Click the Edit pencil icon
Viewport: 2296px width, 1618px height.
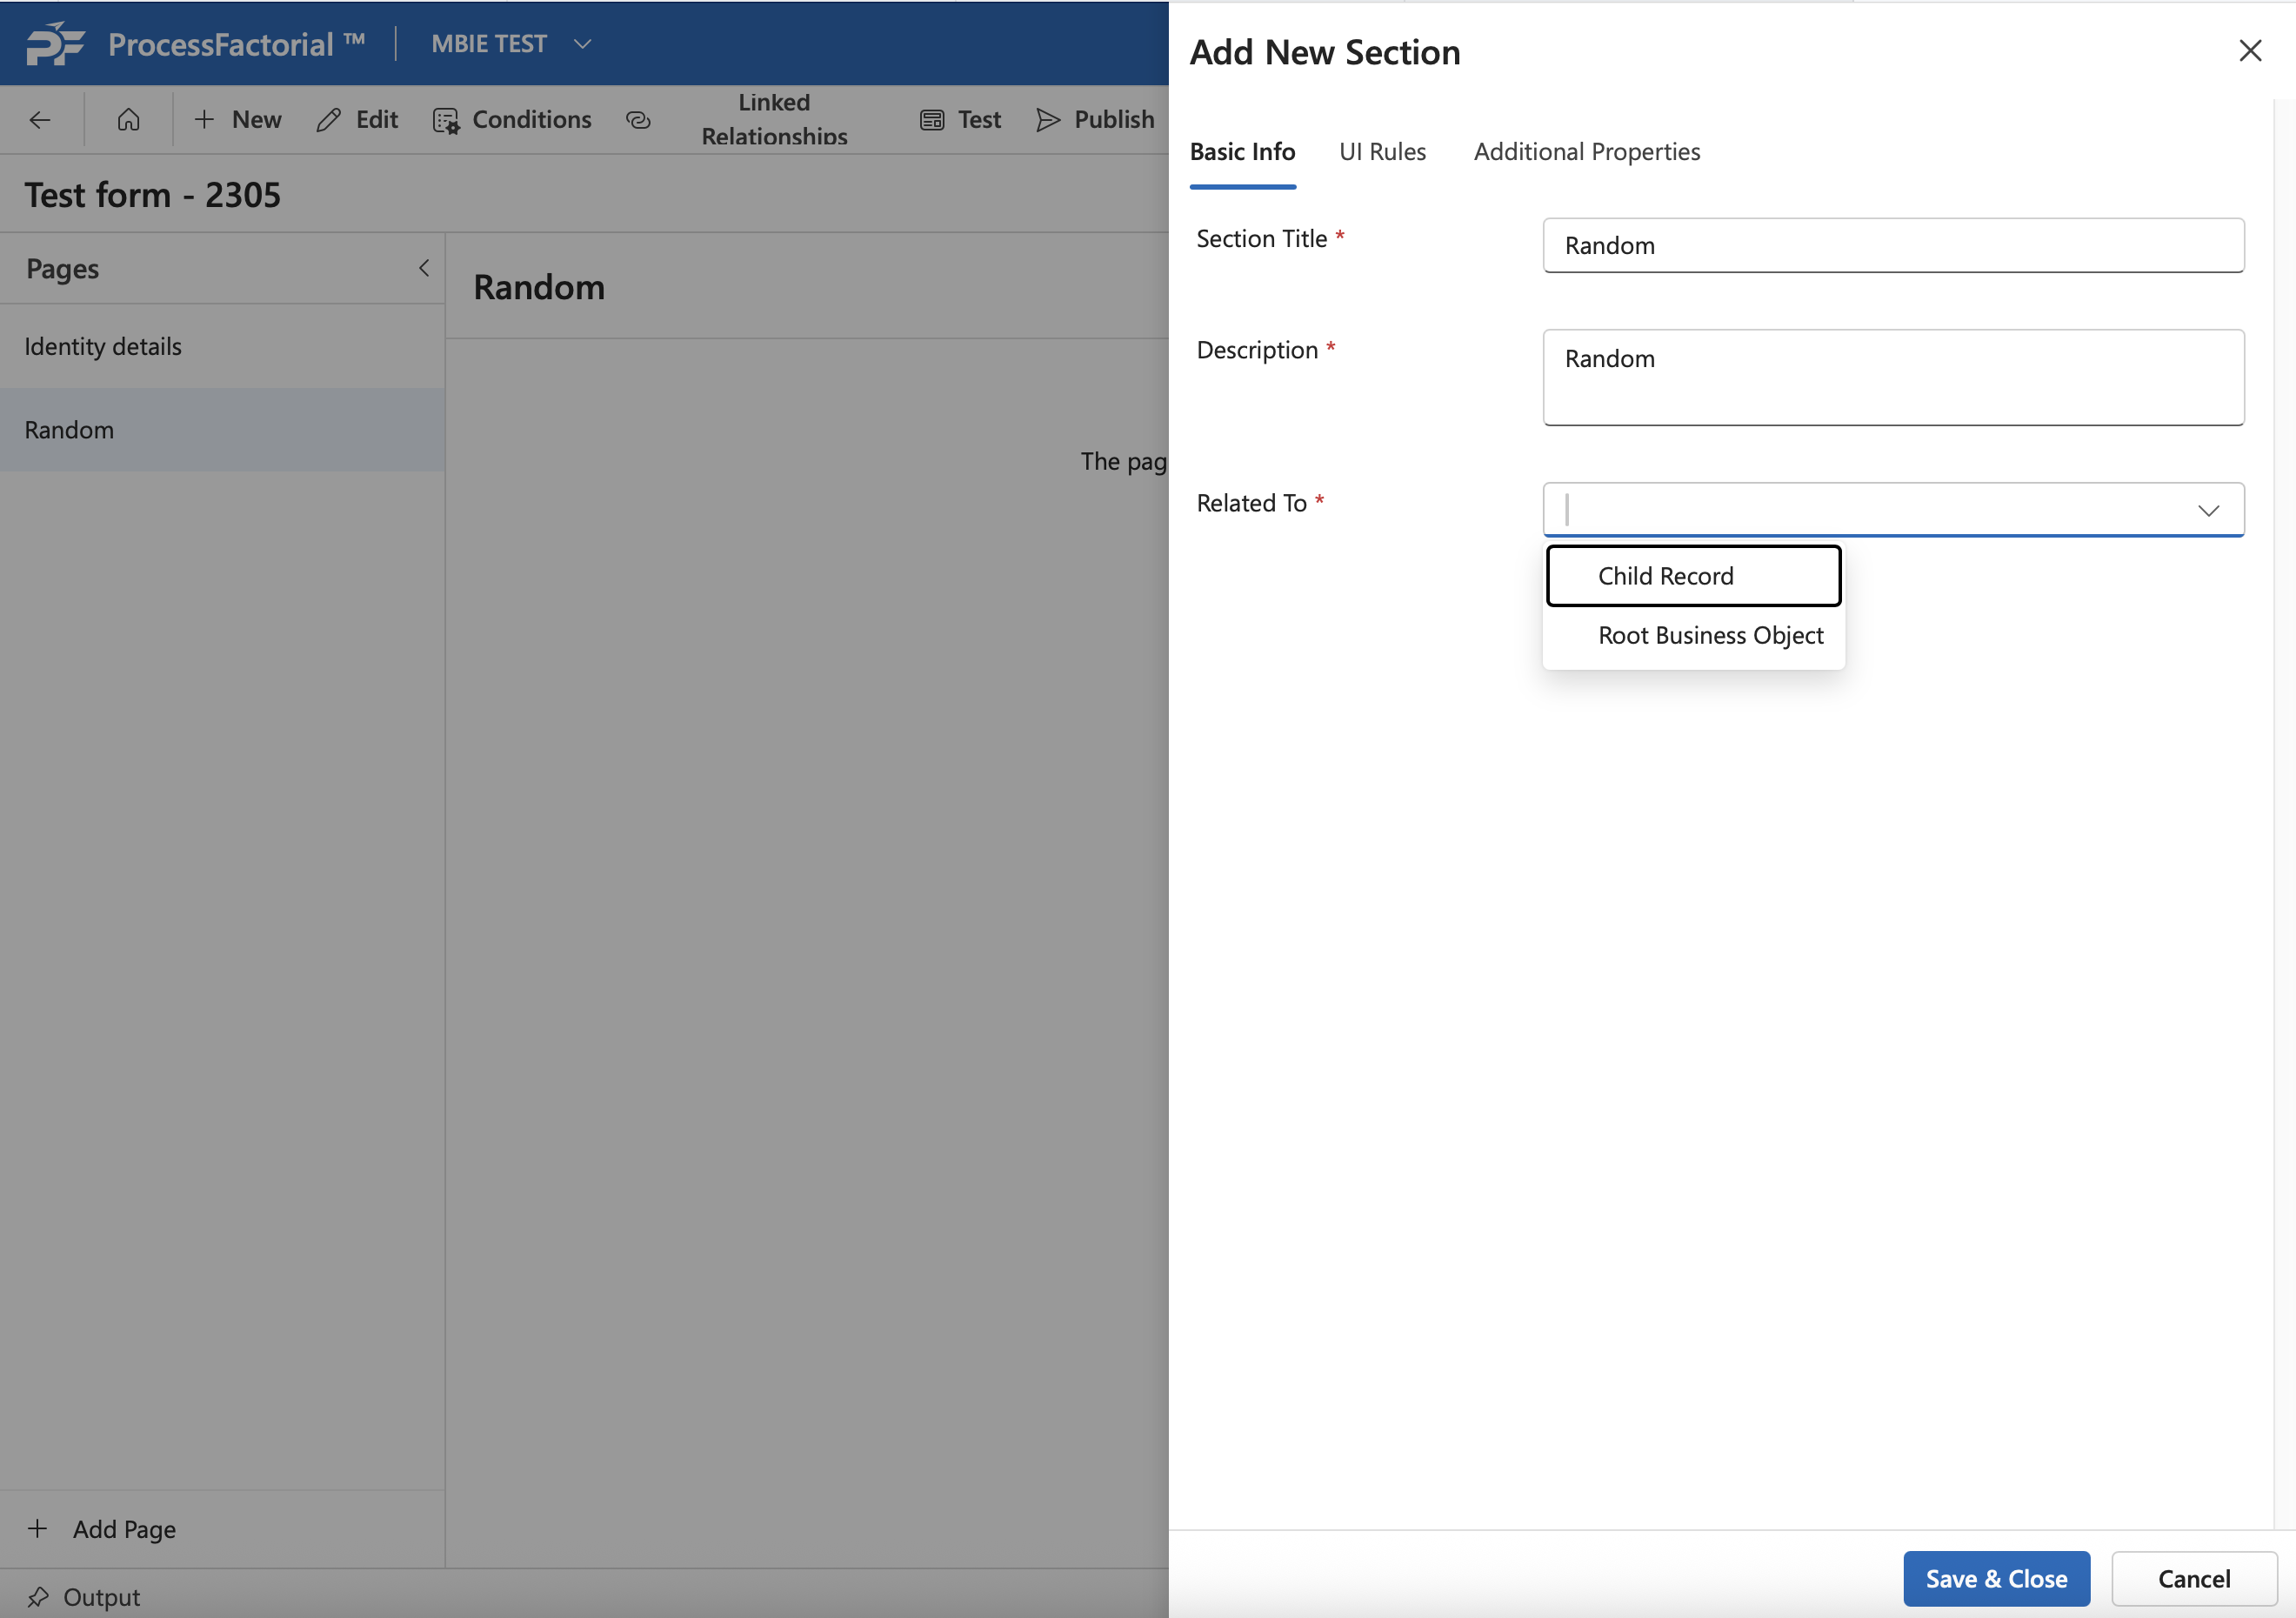(x=329, y=120)
